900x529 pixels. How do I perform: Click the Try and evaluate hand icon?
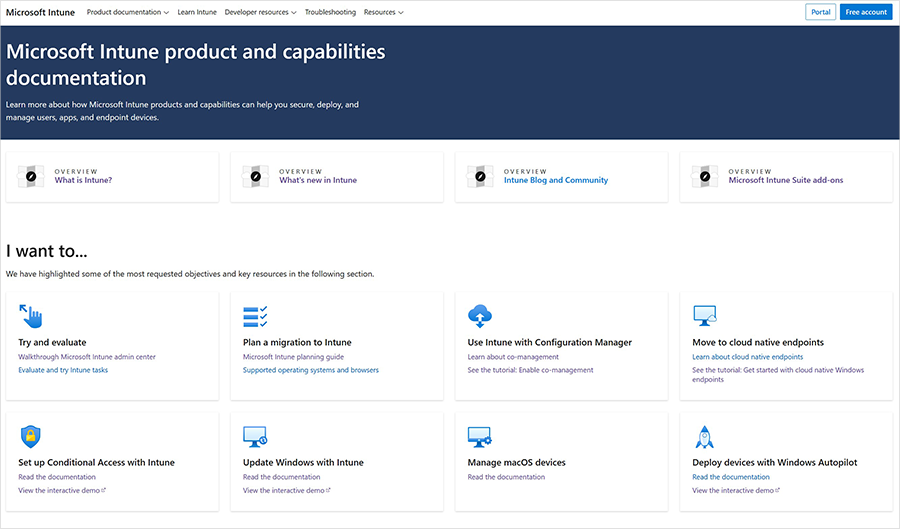point(30,316)
